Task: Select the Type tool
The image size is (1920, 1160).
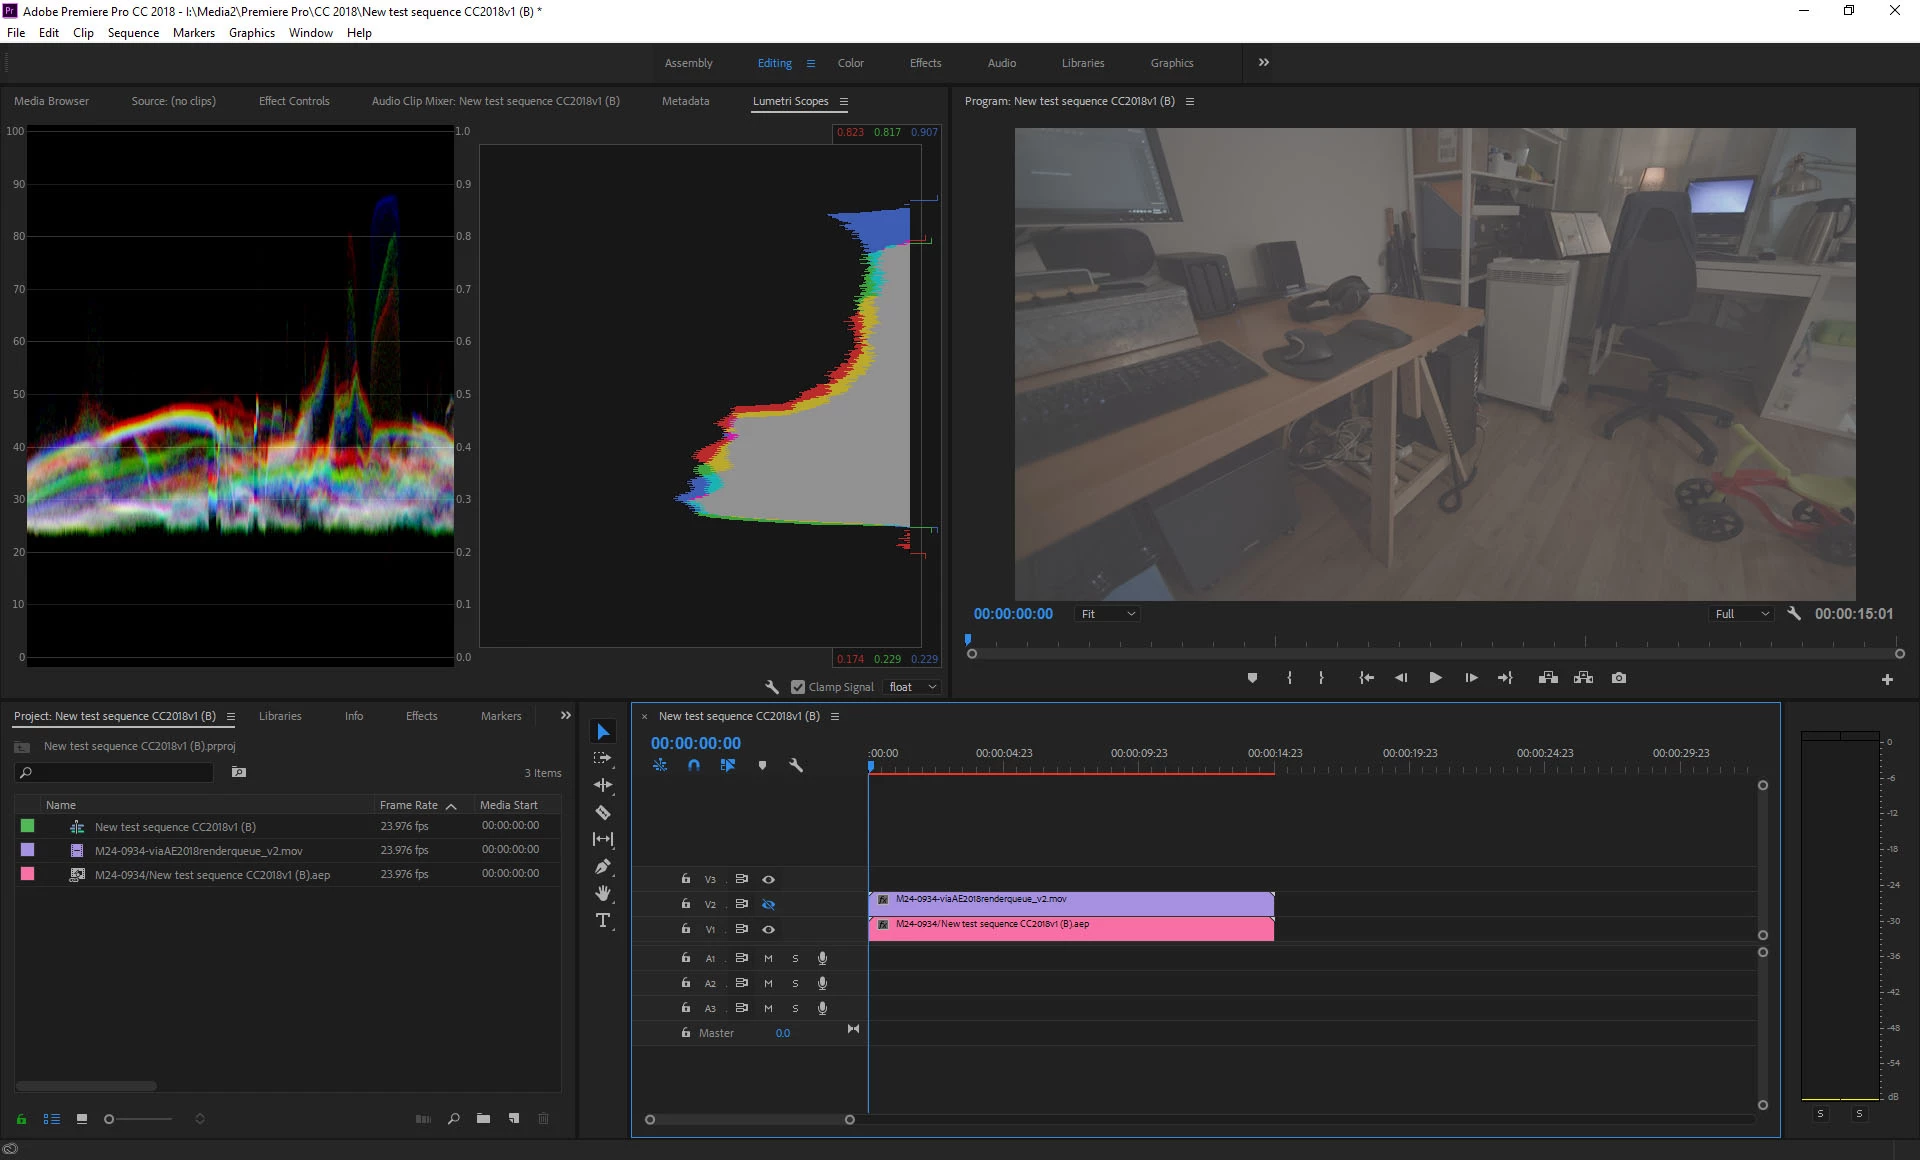Action: [603, 920]
